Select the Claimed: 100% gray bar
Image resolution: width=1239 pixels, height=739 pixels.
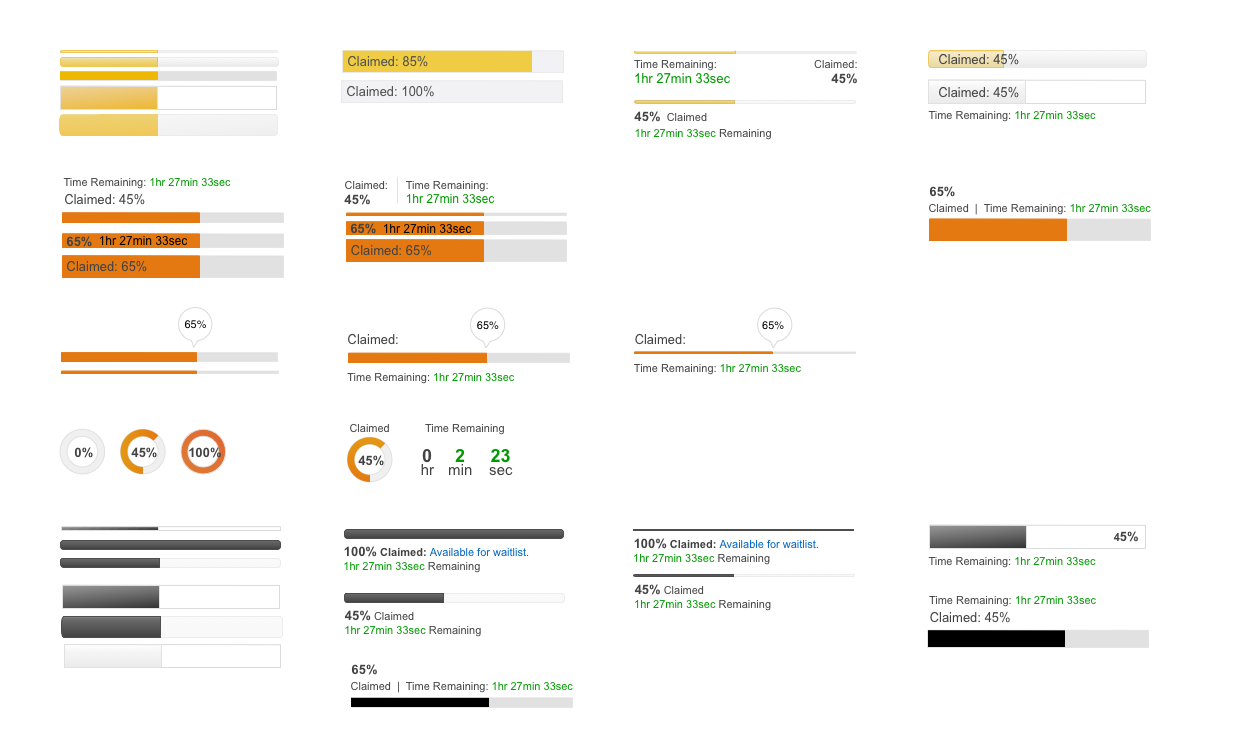pyautogui.click(x=452, y=91)
